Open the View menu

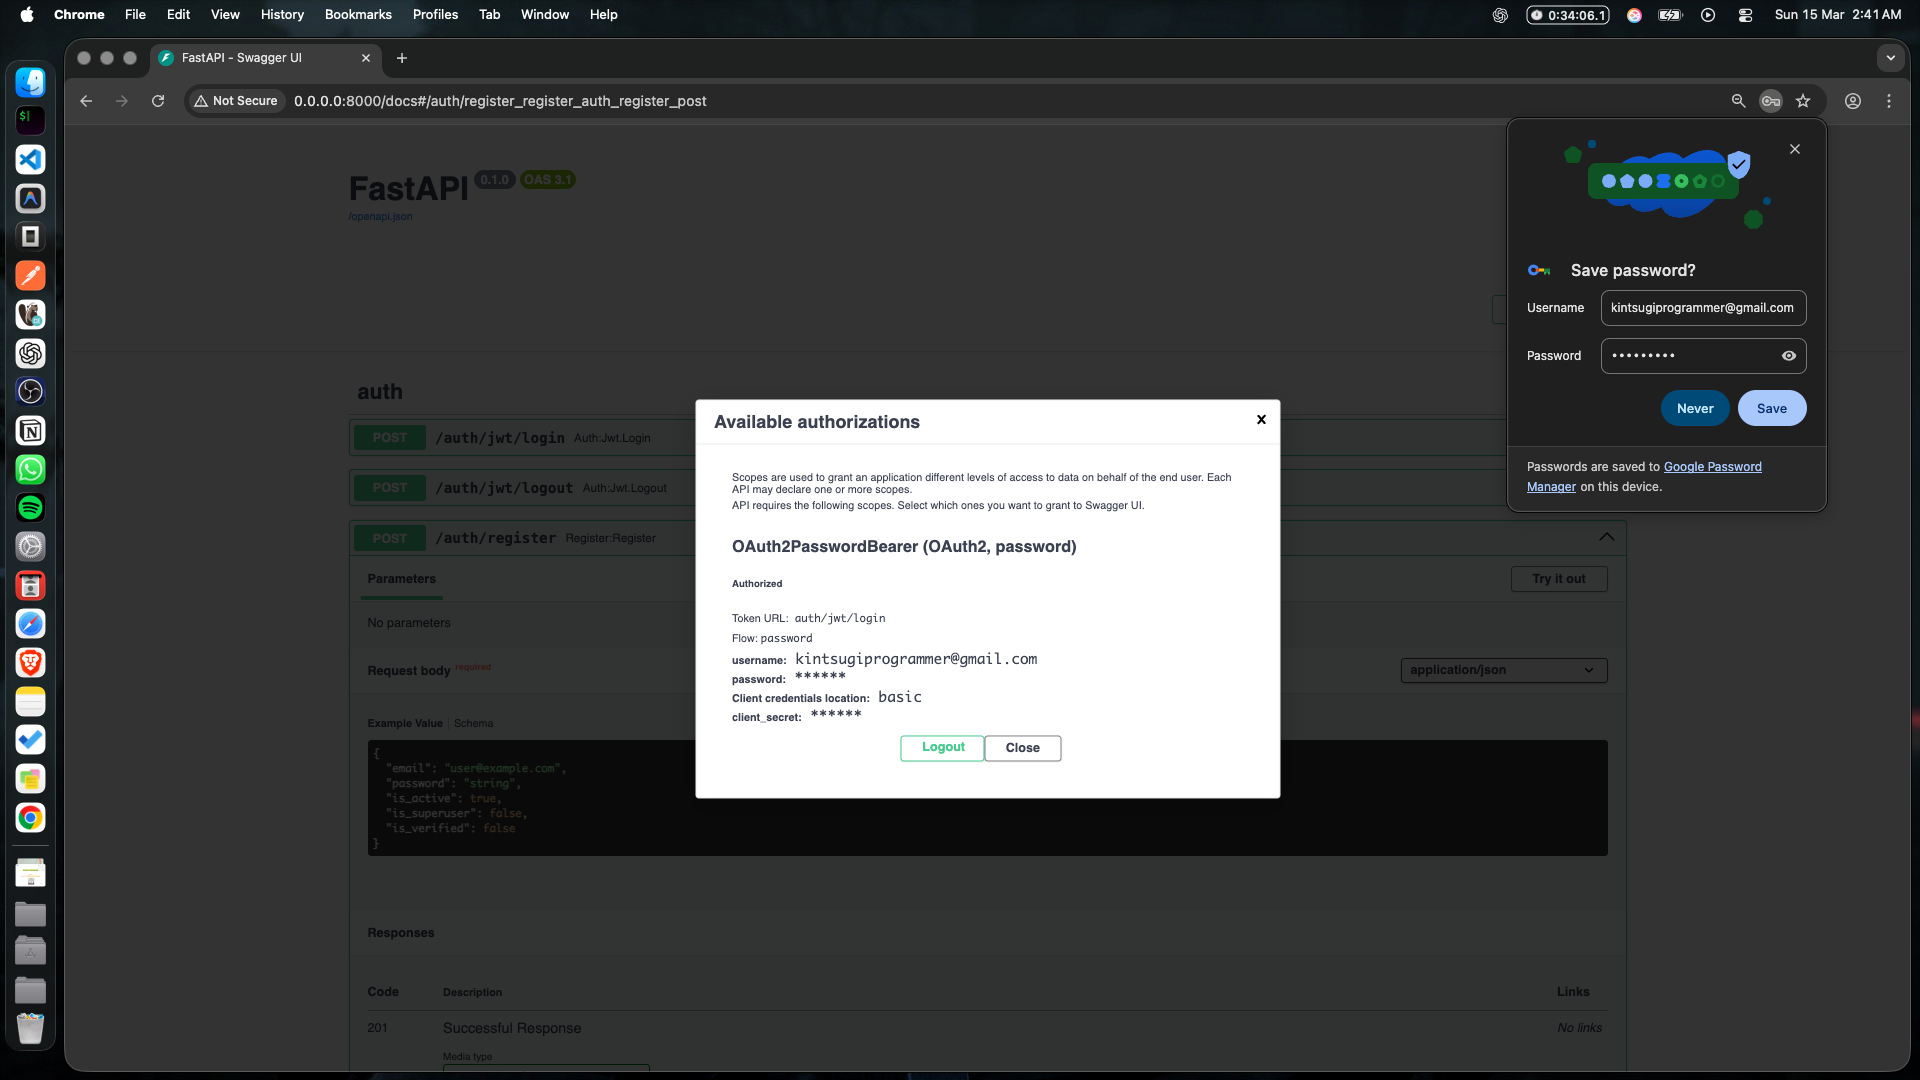pos(225,15)
